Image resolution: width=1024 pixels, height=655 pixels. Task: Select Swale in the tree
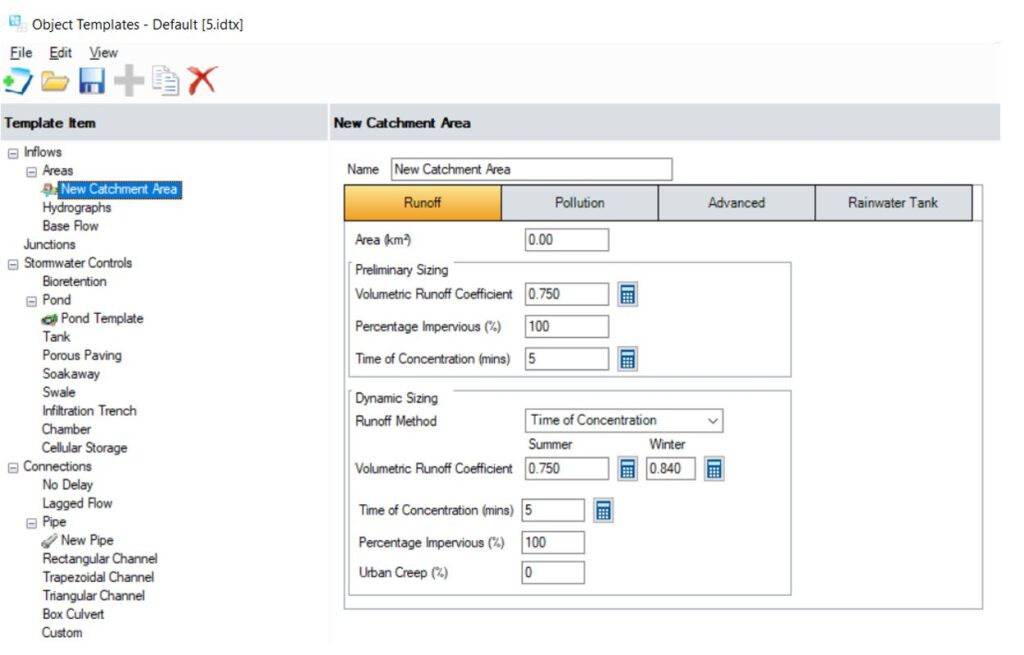point(59,393)
